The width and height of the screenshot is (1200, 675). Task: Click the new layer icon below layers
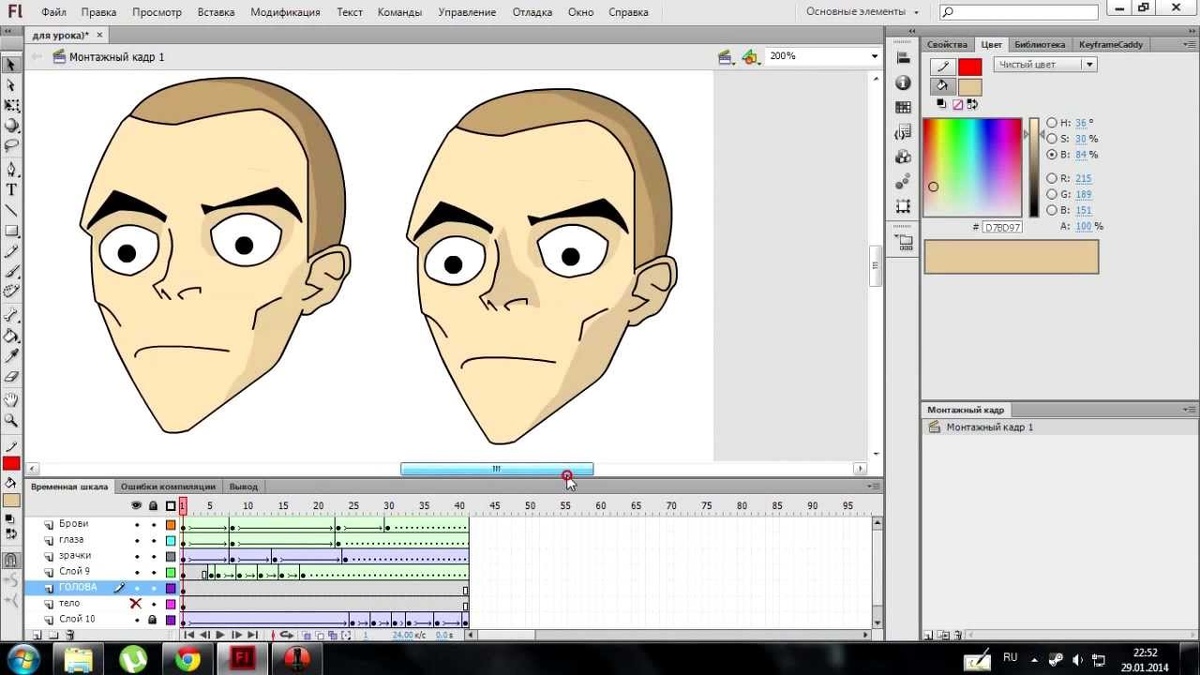pyautogui.click(x=37, y=635)
